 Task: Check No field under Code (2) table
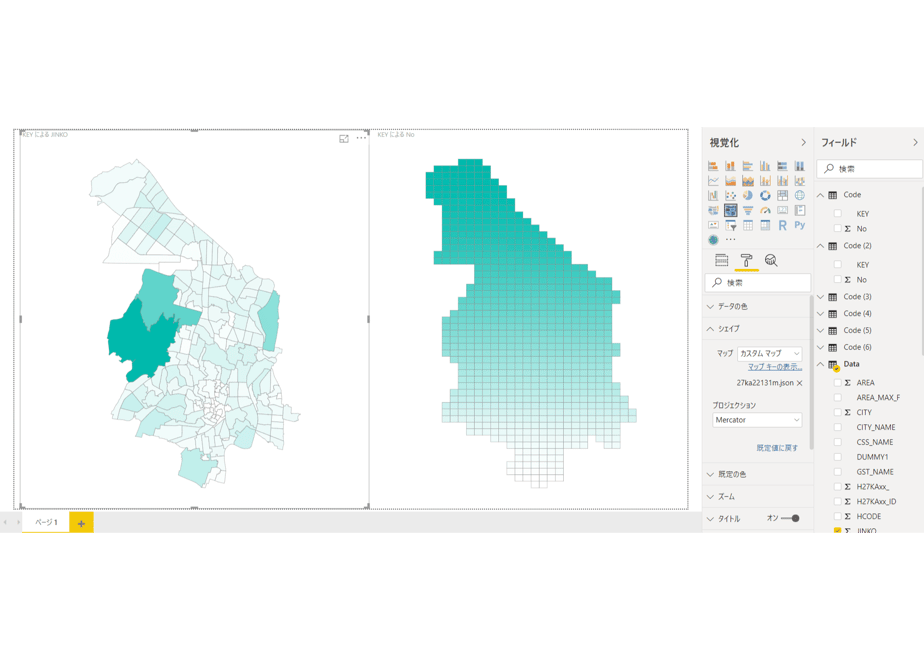tap(837, 279)
